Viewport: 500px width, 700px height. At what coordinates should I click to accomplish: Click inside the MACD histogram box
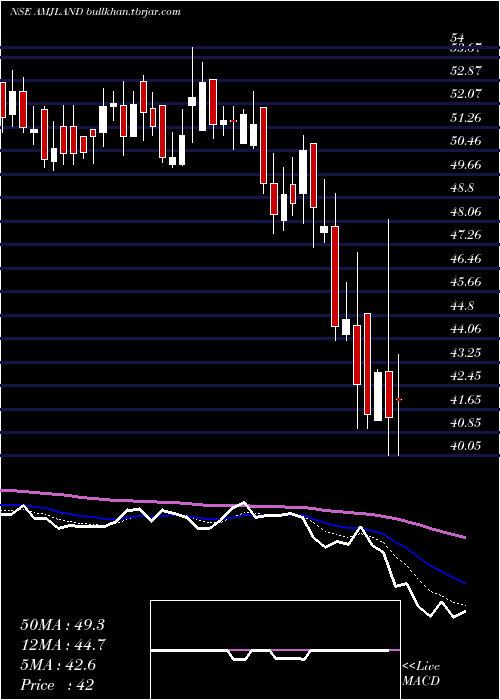275,650
